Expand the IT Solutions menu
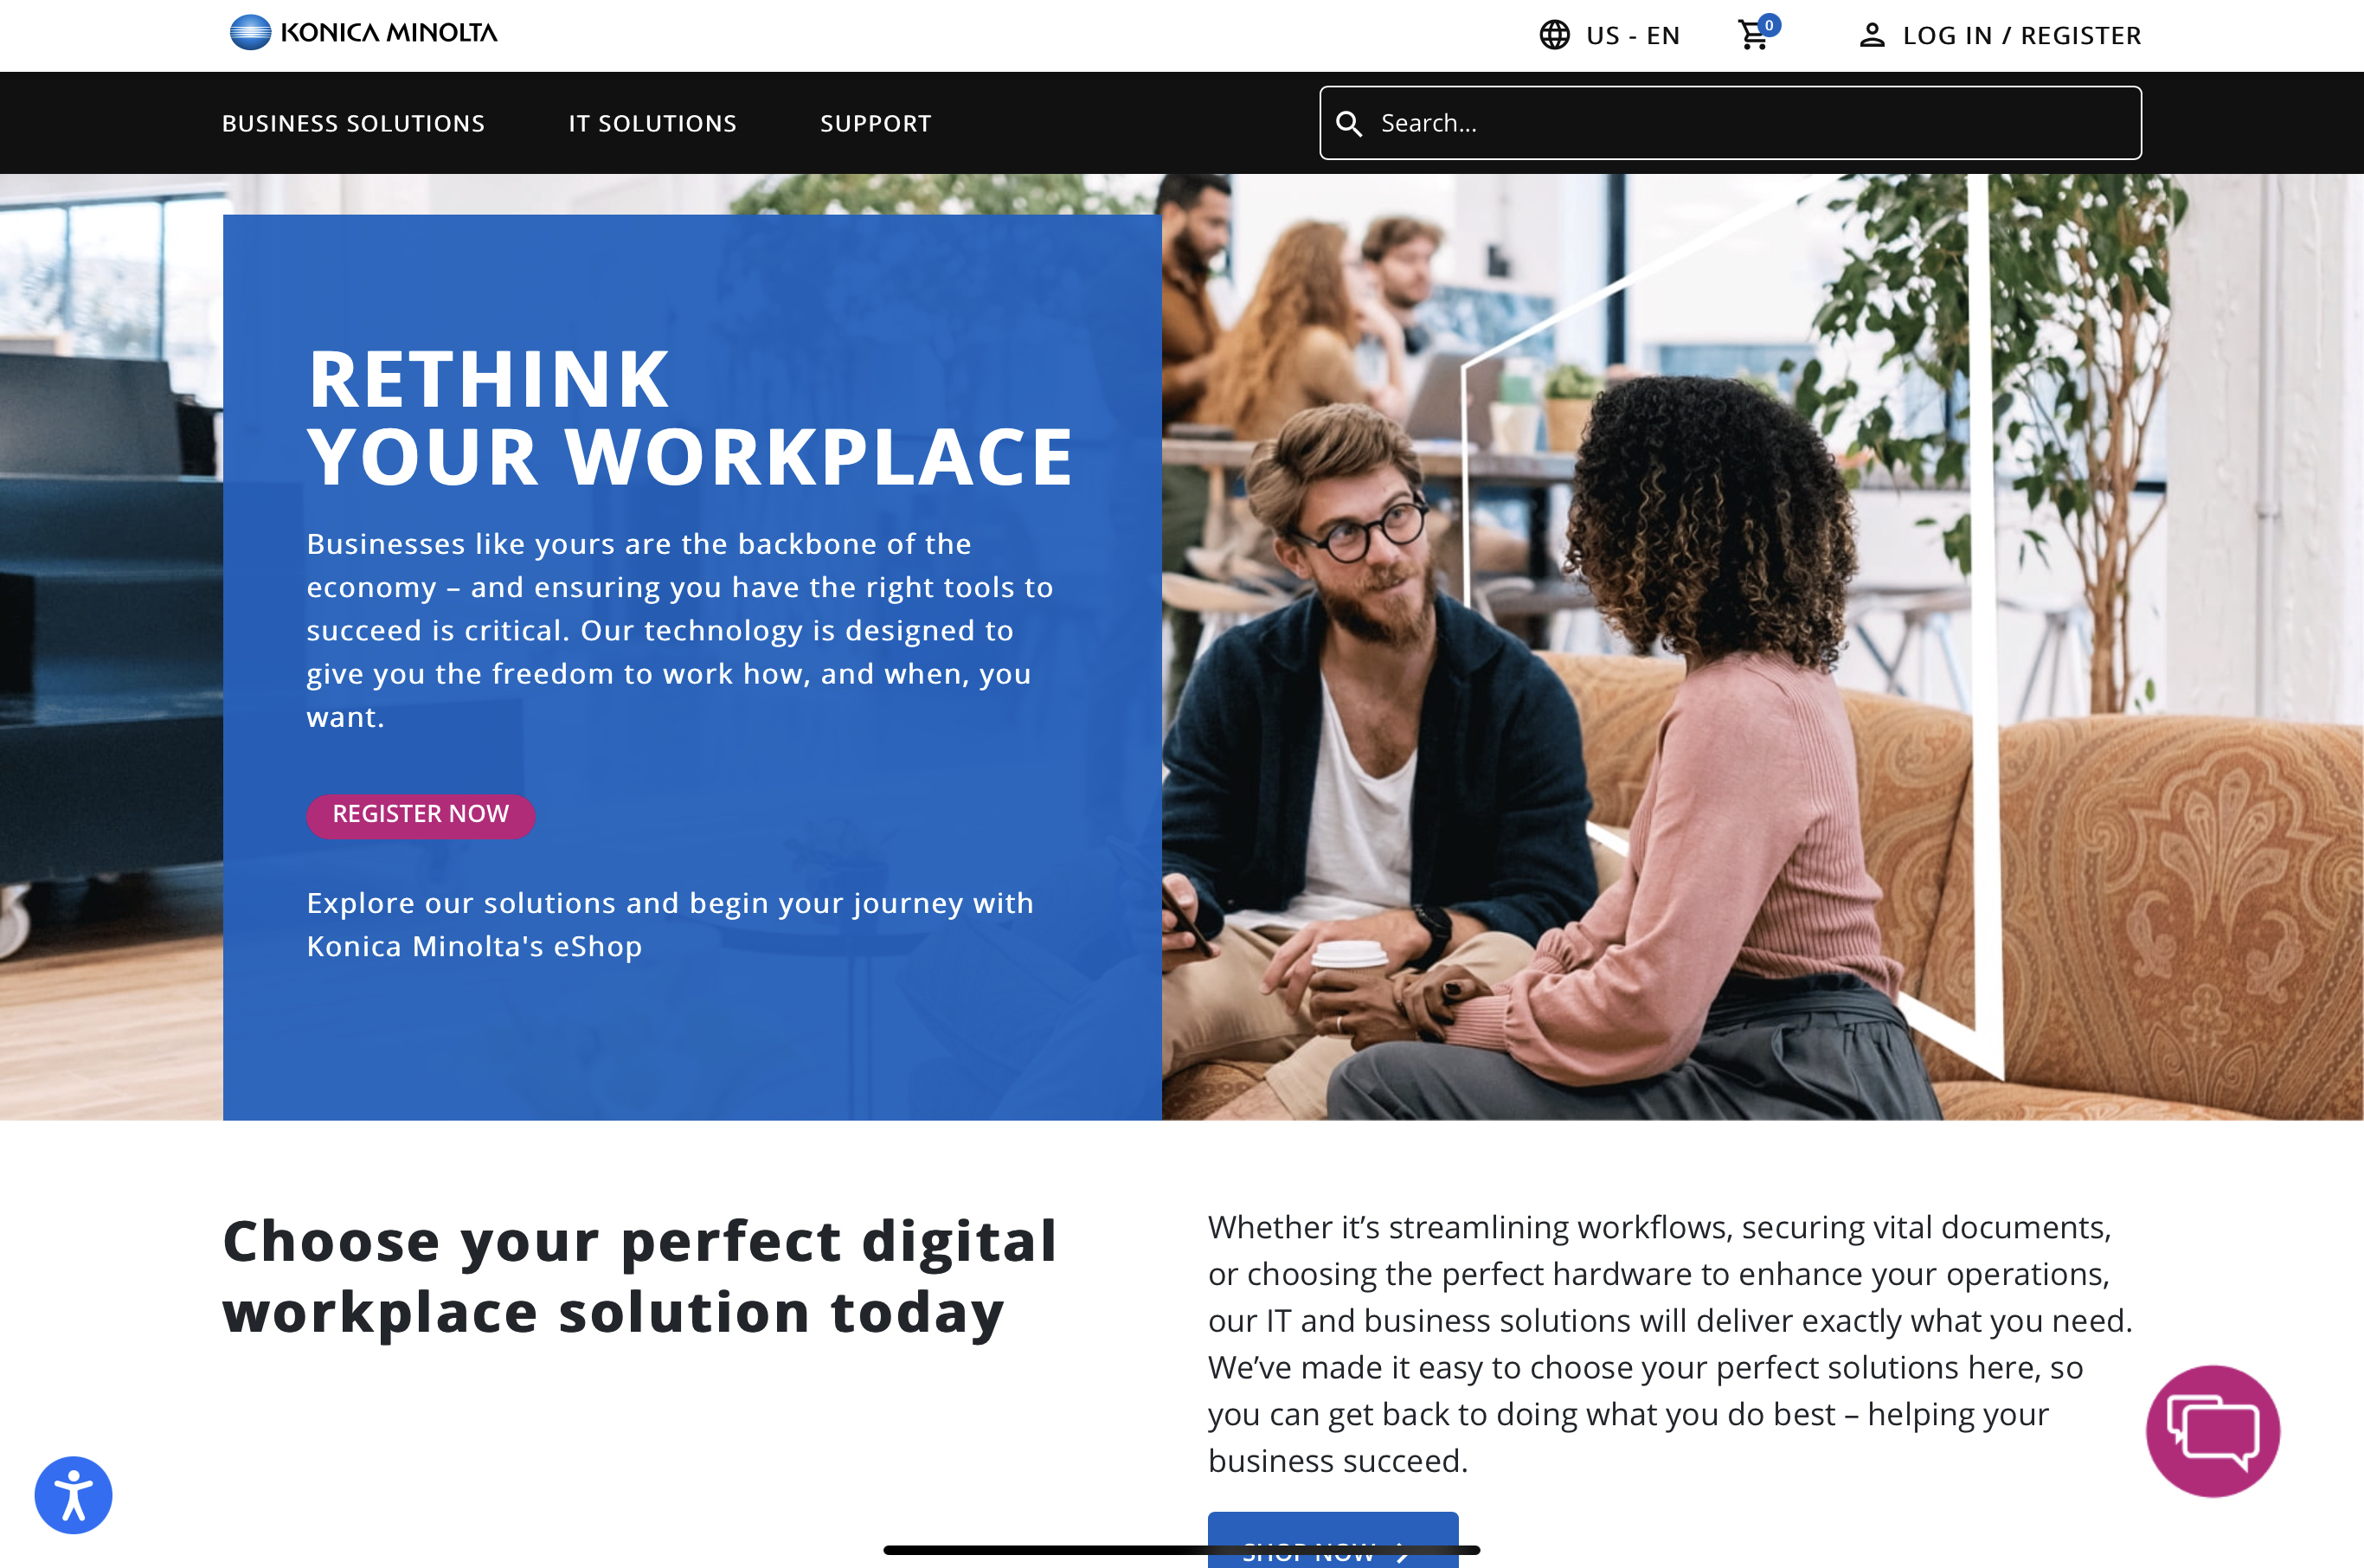Image resolution: width=2364 pixels, height=1568 pixels. pyautogui.click(x=652, y=123)
